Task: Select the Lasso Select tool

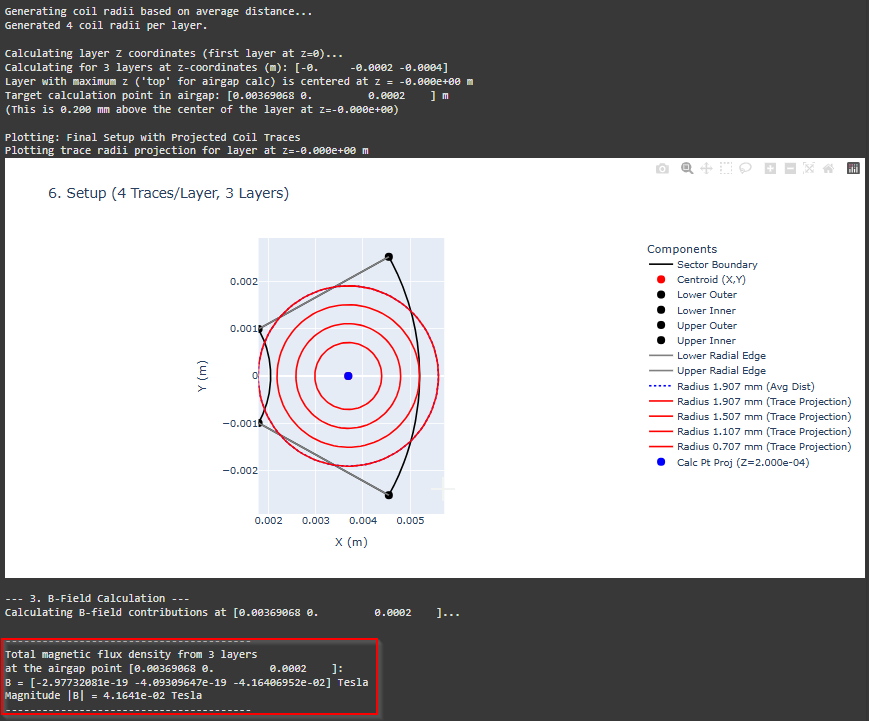Action: coord(745,168)
